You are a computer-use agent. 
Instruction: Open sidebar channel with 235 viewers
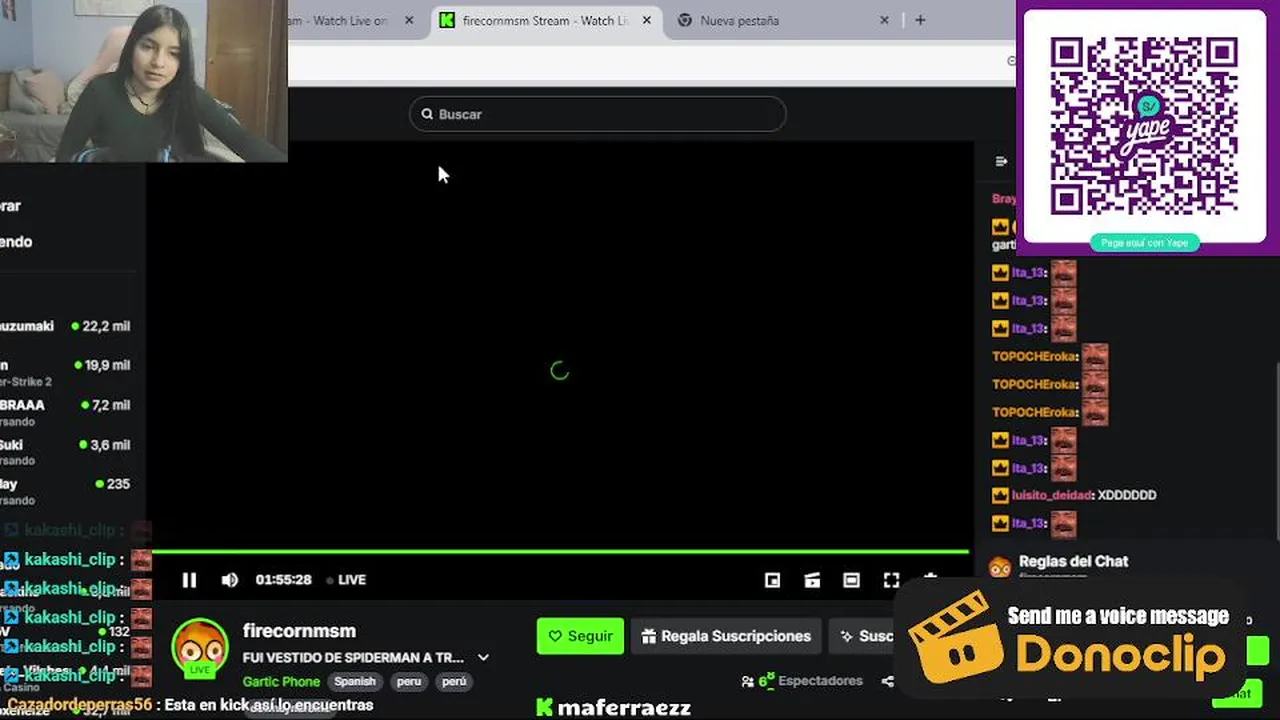click(66, 491)
